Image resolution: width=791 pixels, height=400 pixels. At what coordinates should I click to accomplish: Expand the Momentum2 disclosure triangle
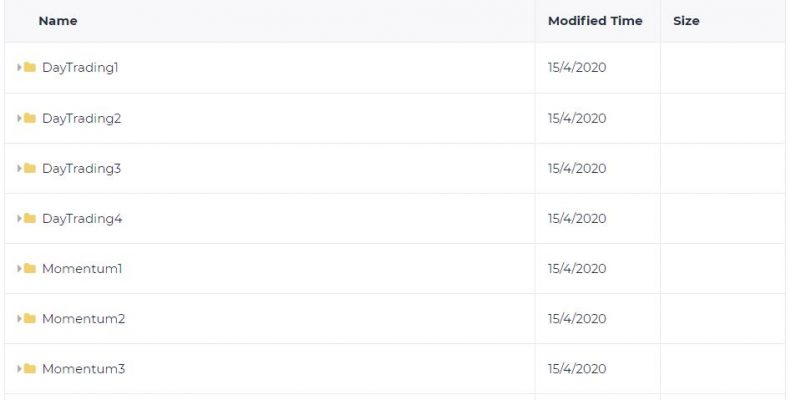tap(19, 318)
